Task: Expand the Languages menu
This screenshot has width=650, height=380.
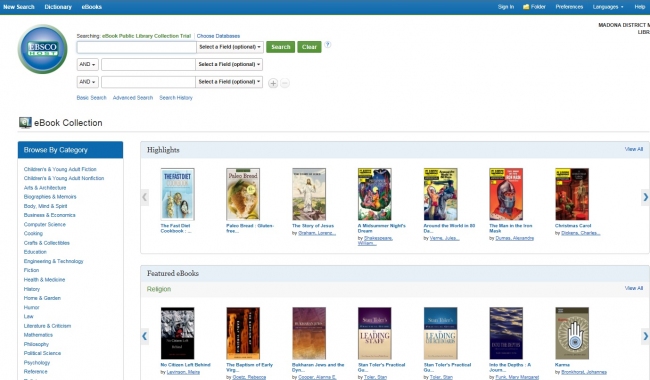Action: 608,7
